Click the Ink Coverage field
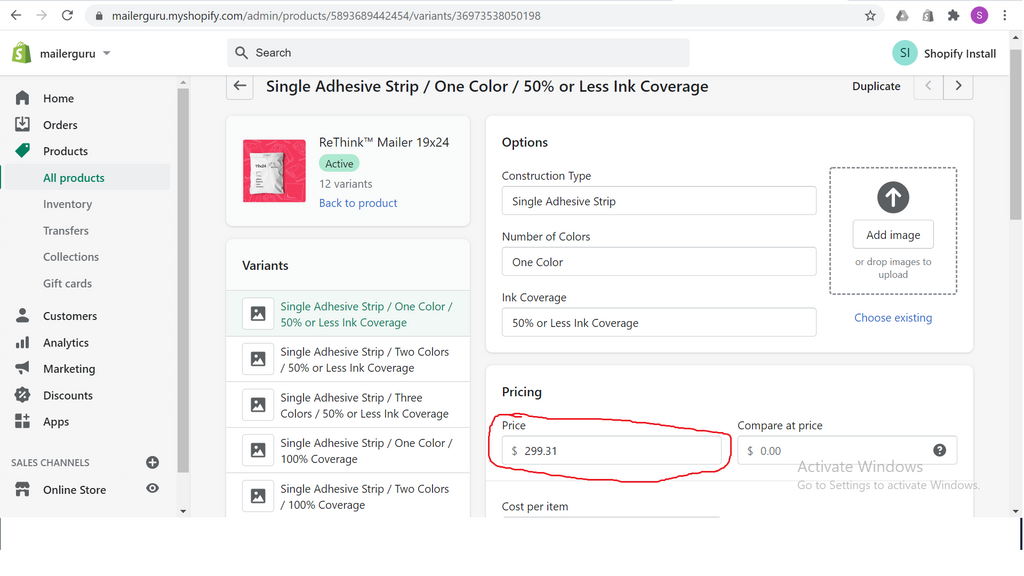1024x576 pixels. [659, 323]
